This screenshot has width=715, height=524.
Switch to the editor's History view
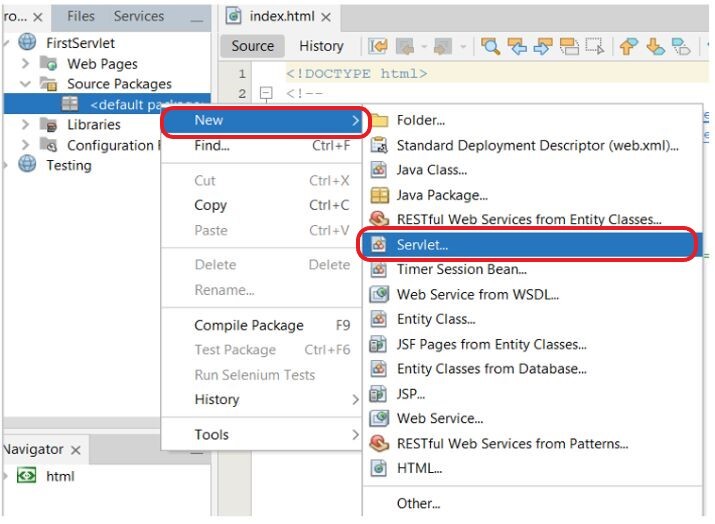coord(321,46)
